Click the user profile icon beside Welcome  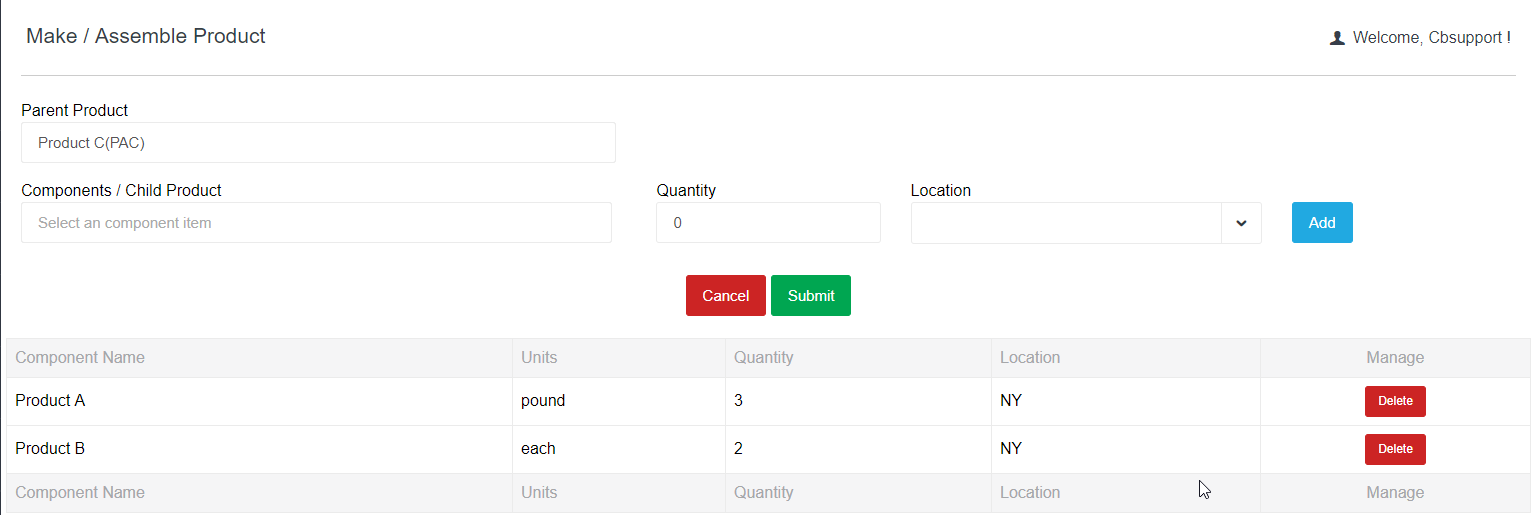point(1337,38)
